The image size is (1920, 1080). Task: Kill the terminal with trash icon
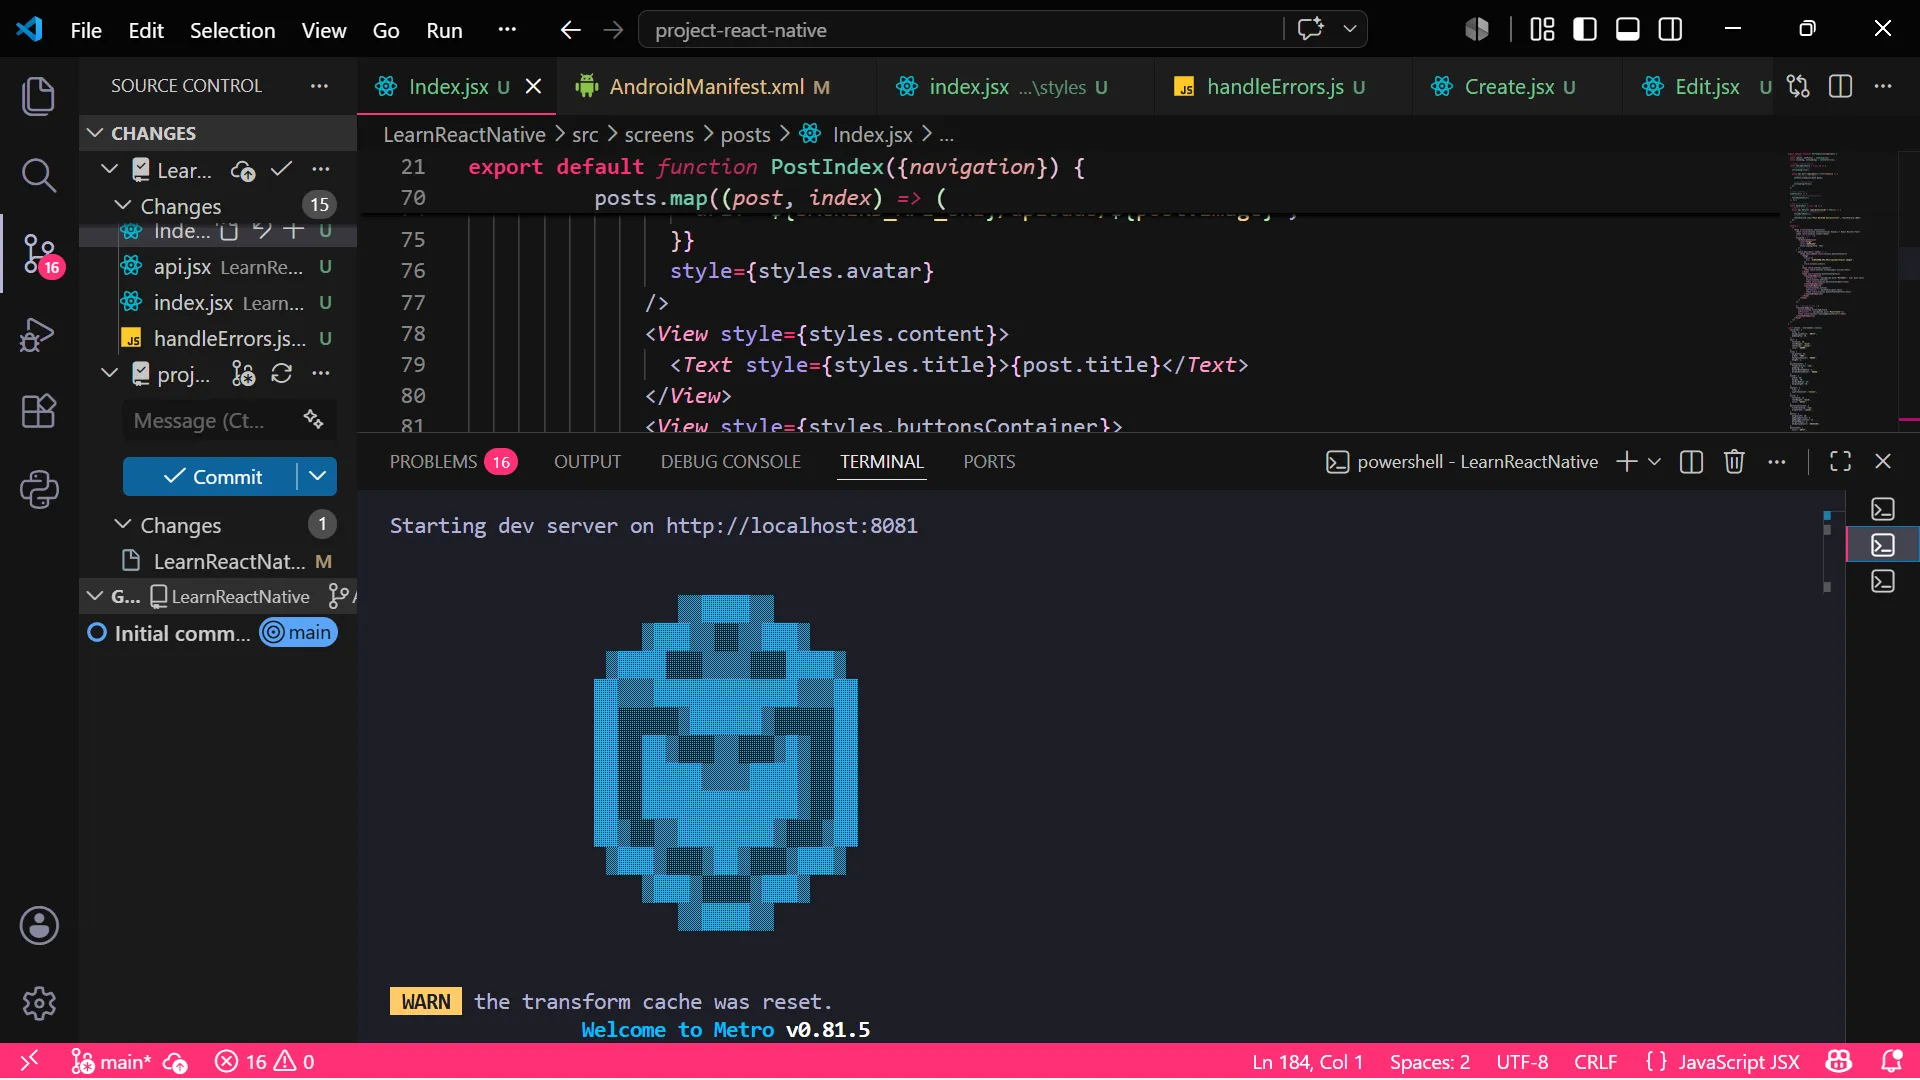pyautogui.click(x=1734, y=461)
